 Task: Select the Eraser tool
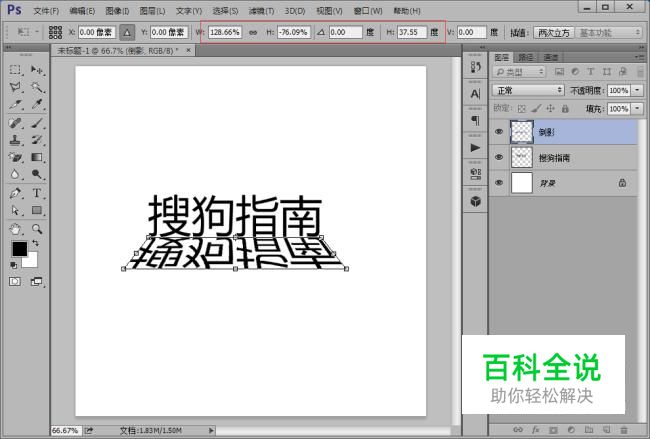15,157
